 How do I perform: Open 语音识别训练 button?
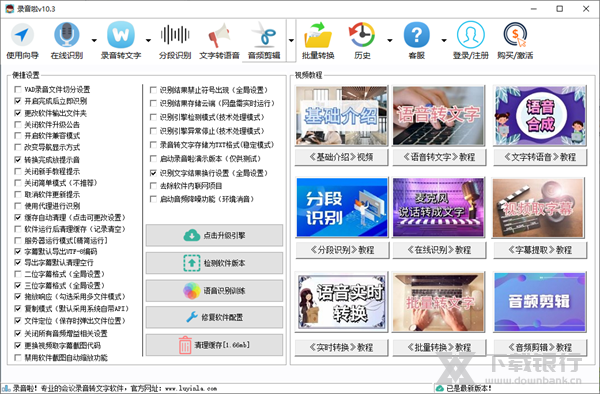click(214, 291)
